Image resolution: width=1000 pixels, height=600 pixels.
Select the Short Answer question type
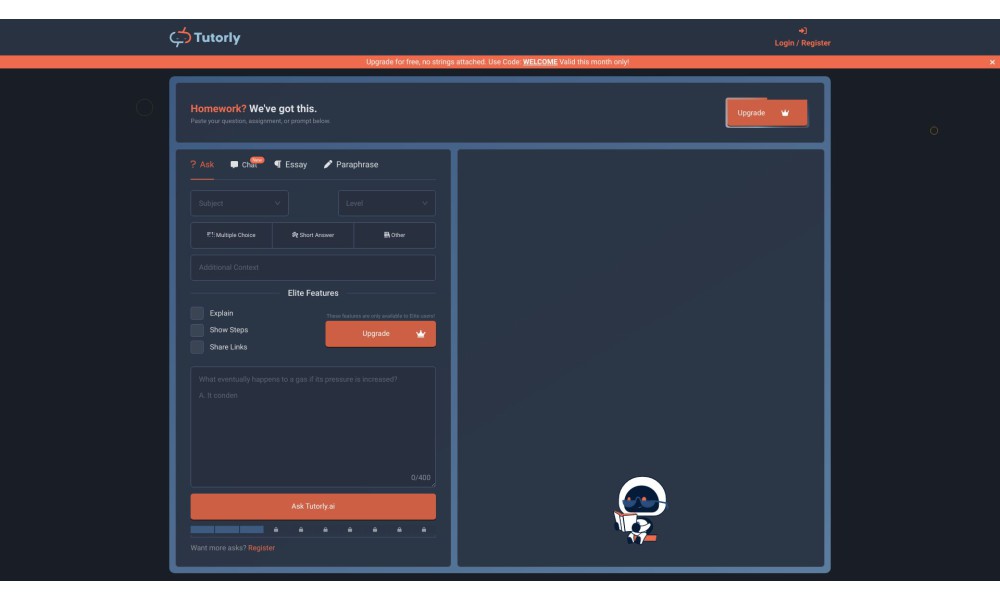click(312, 235)
